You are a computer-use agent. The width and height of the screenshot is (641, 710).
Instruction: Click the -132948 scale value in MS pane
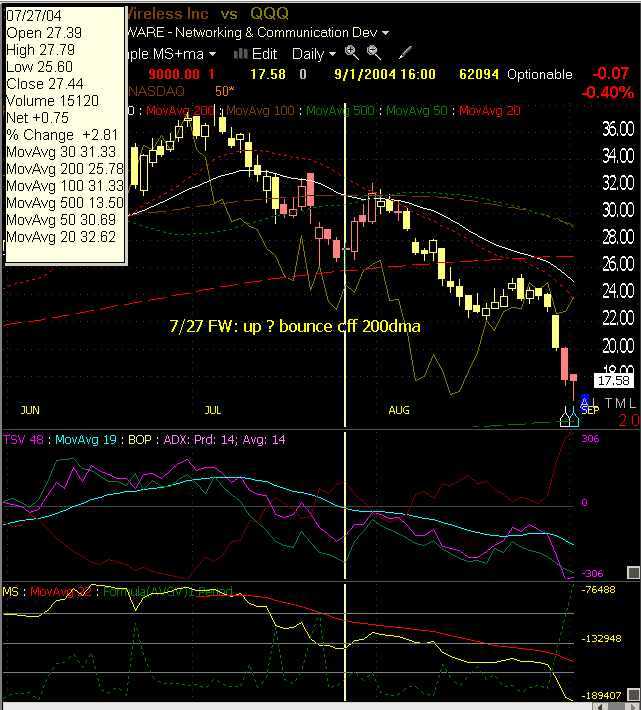point(601,638)
